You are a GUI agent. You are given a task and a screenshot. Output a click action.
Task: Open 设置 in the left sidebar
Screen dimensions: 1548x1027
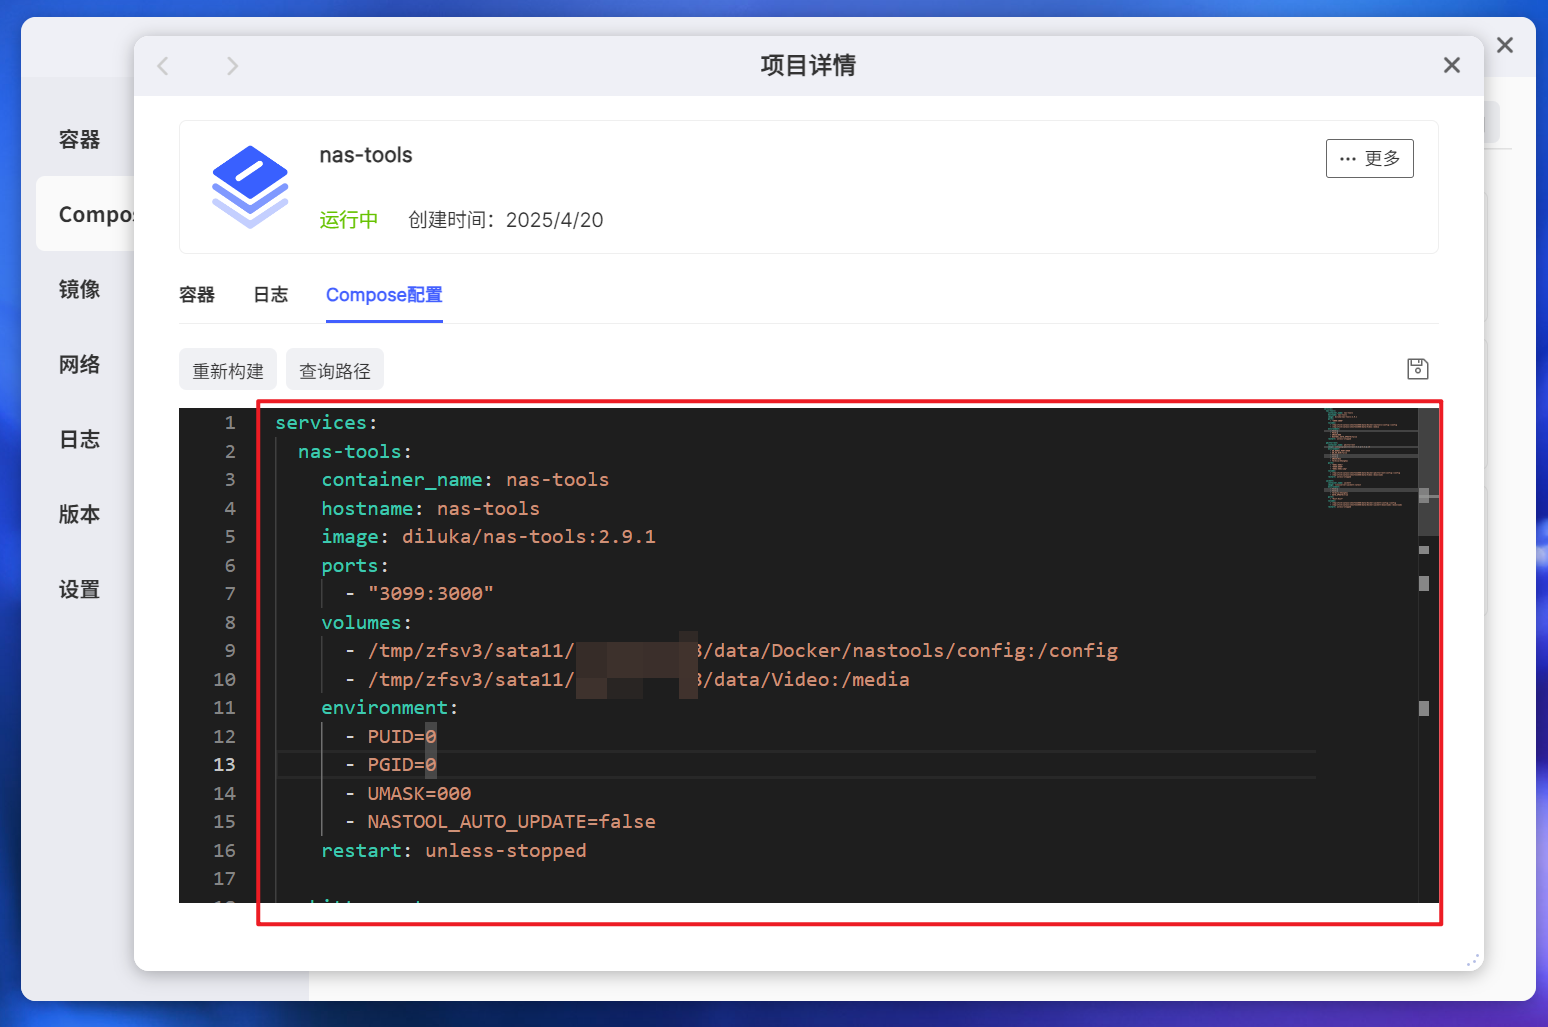point(79,589)
